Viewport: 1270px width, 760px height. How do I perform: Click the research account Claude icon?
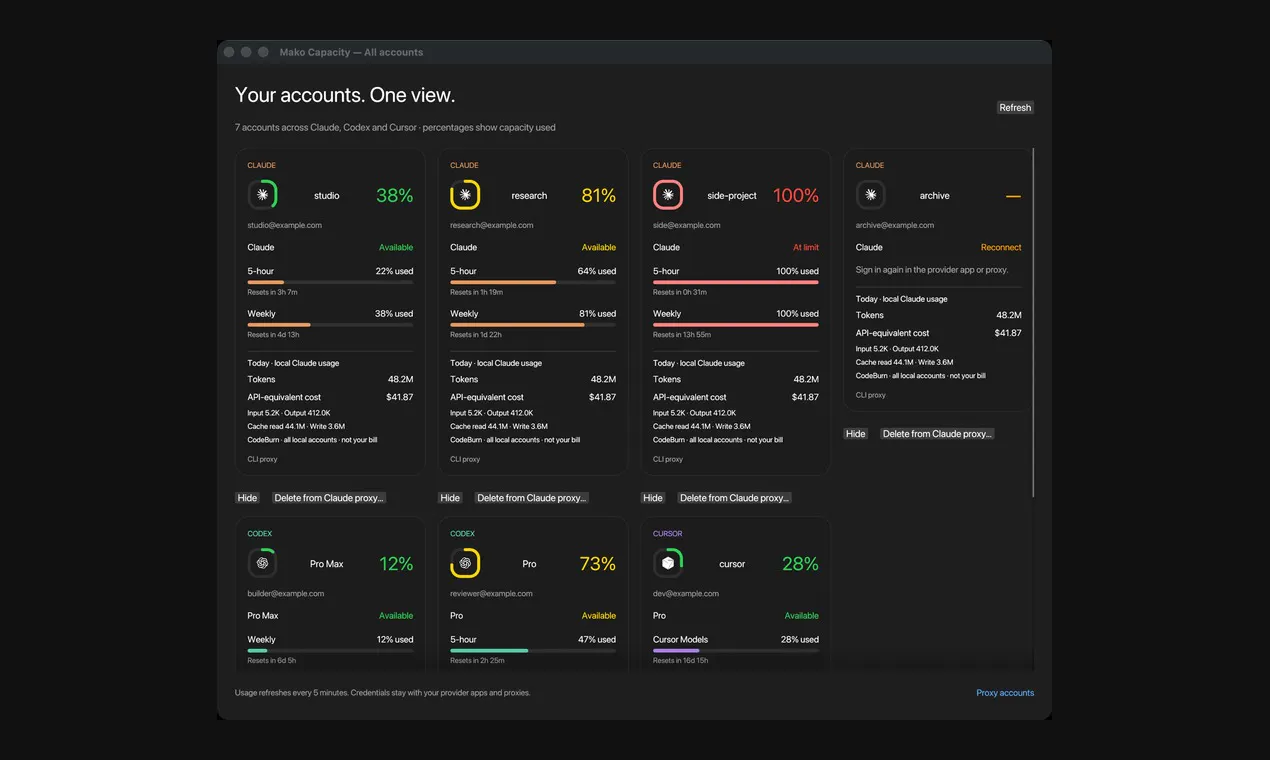tap(465, 195)
